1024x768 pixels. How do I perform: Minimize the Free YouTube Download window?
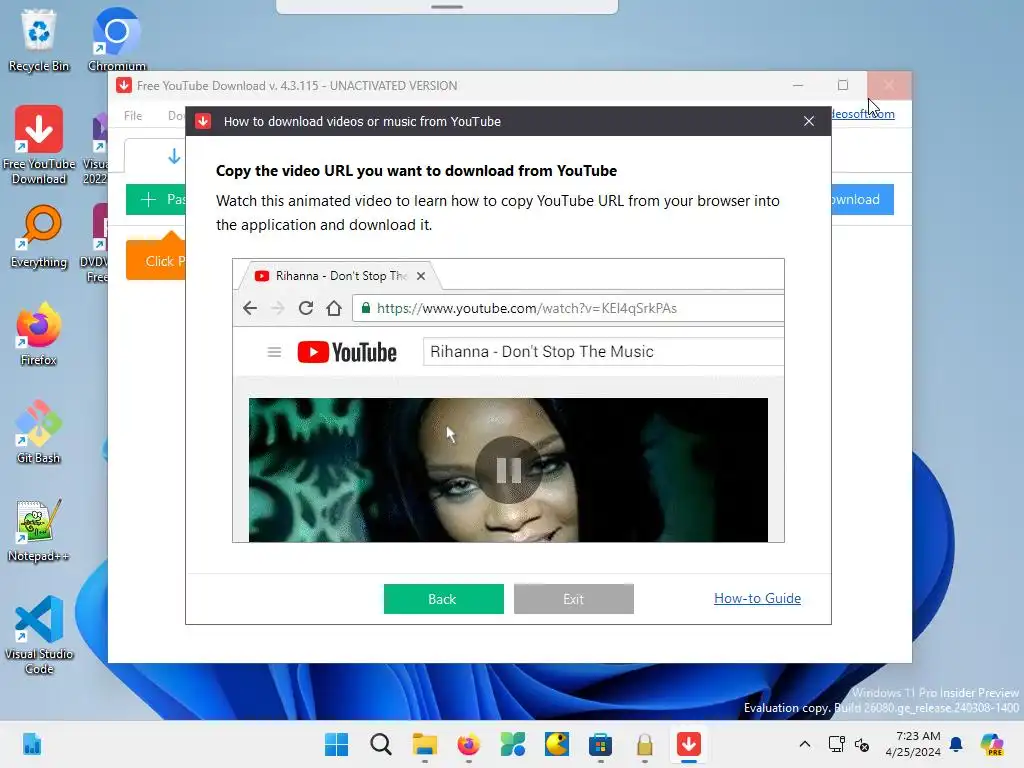(798, 86)
